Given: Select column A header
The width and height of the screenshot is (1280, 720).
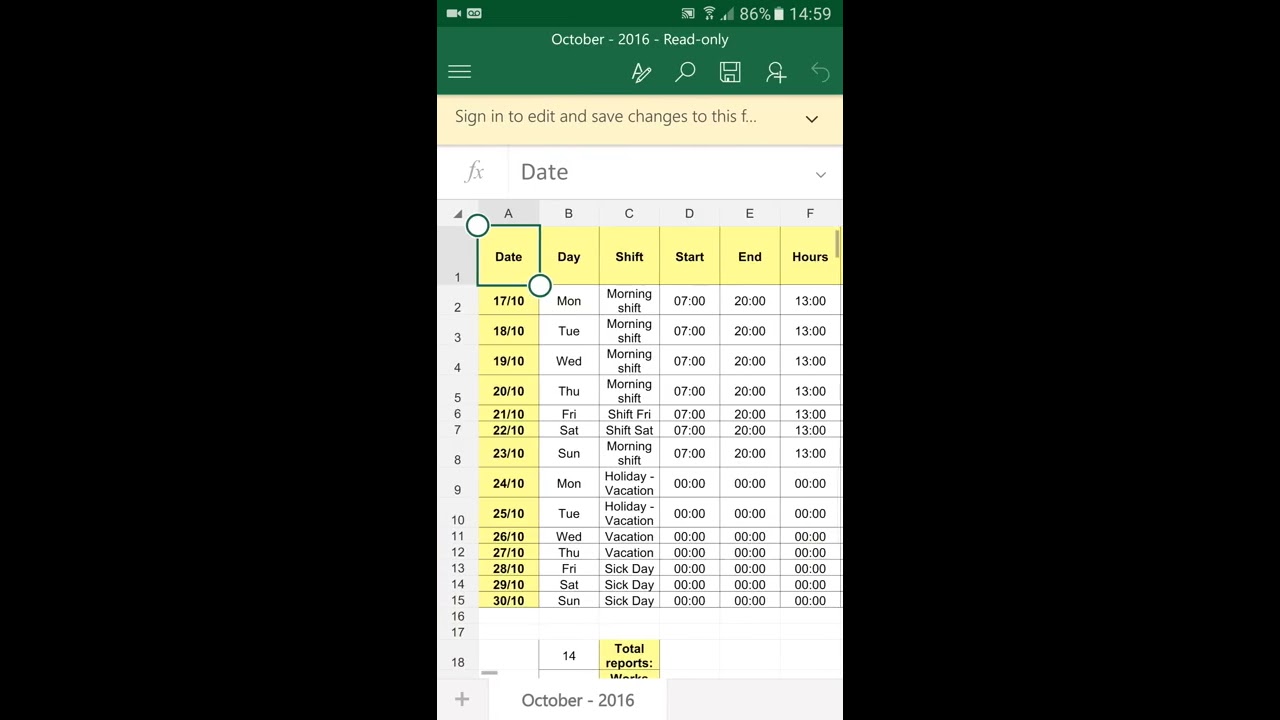Looking at the screenshot, I should 508,213.
